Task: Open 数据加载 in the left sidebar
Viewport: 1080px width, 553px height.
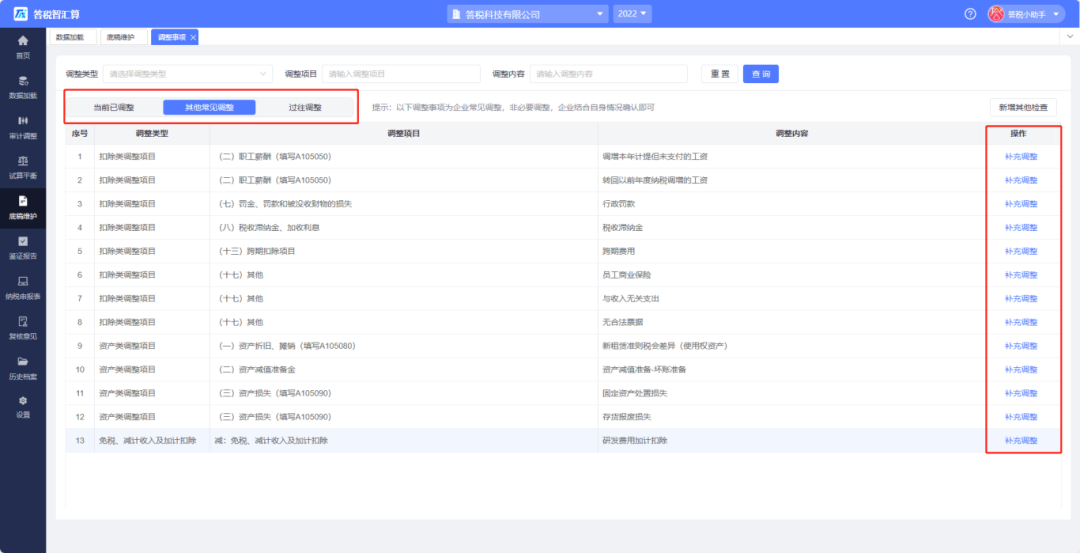Action: pyautogui.click(x=23, y=87)
